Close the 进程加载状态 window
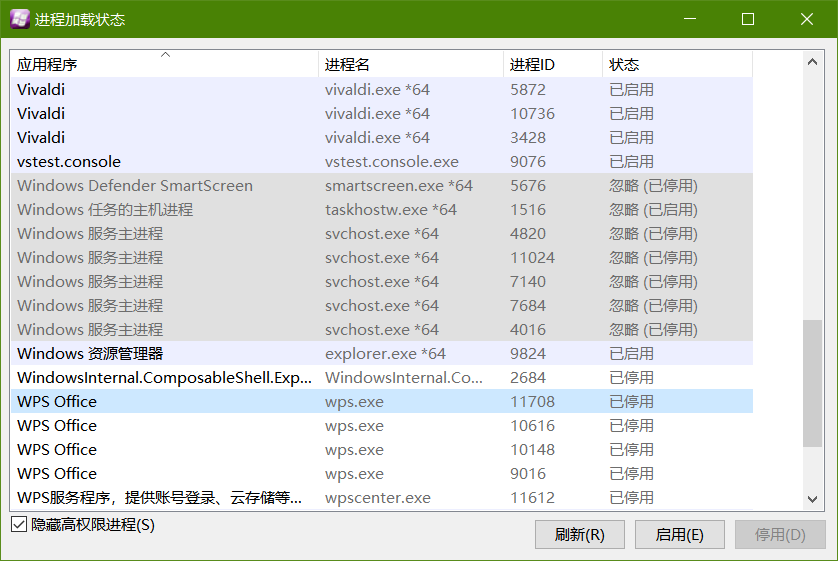Image resolution: width=838 pixels, height=561 pixels. point(807,19)
